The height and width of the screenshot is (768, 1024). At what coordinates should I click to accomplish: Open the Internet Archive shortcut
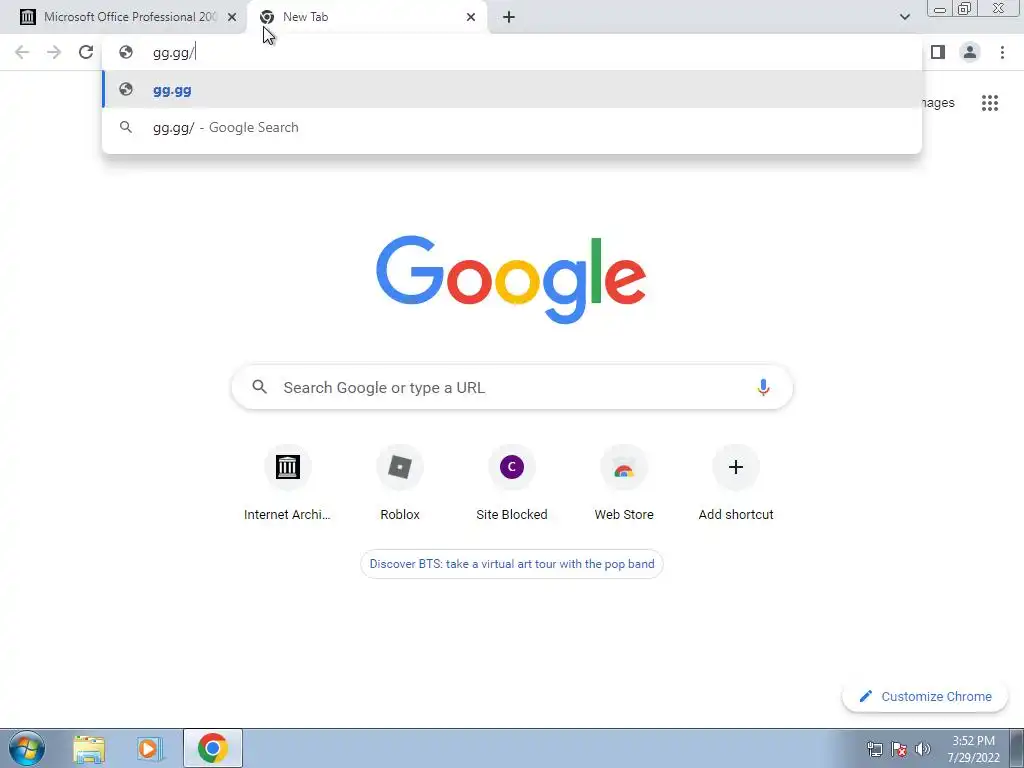pyautogui.click(x=287, y=483)
